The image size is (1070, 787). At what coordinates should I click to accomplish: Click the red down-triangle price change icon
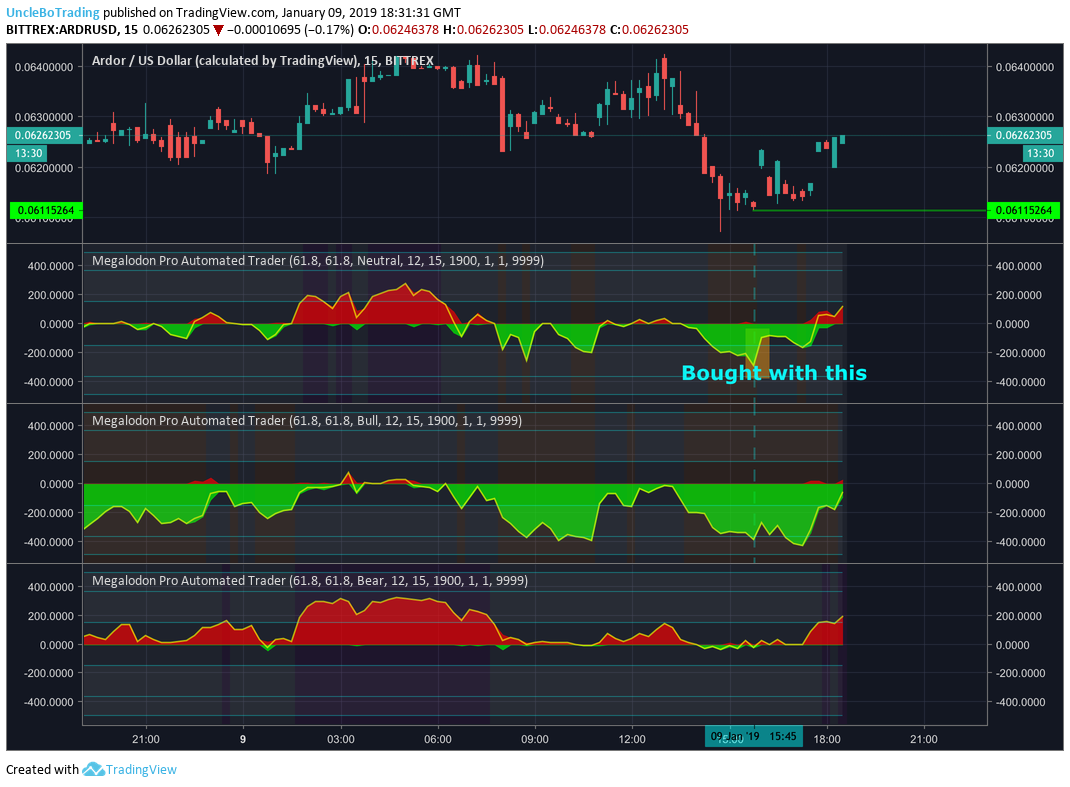[x=218, y=30]
